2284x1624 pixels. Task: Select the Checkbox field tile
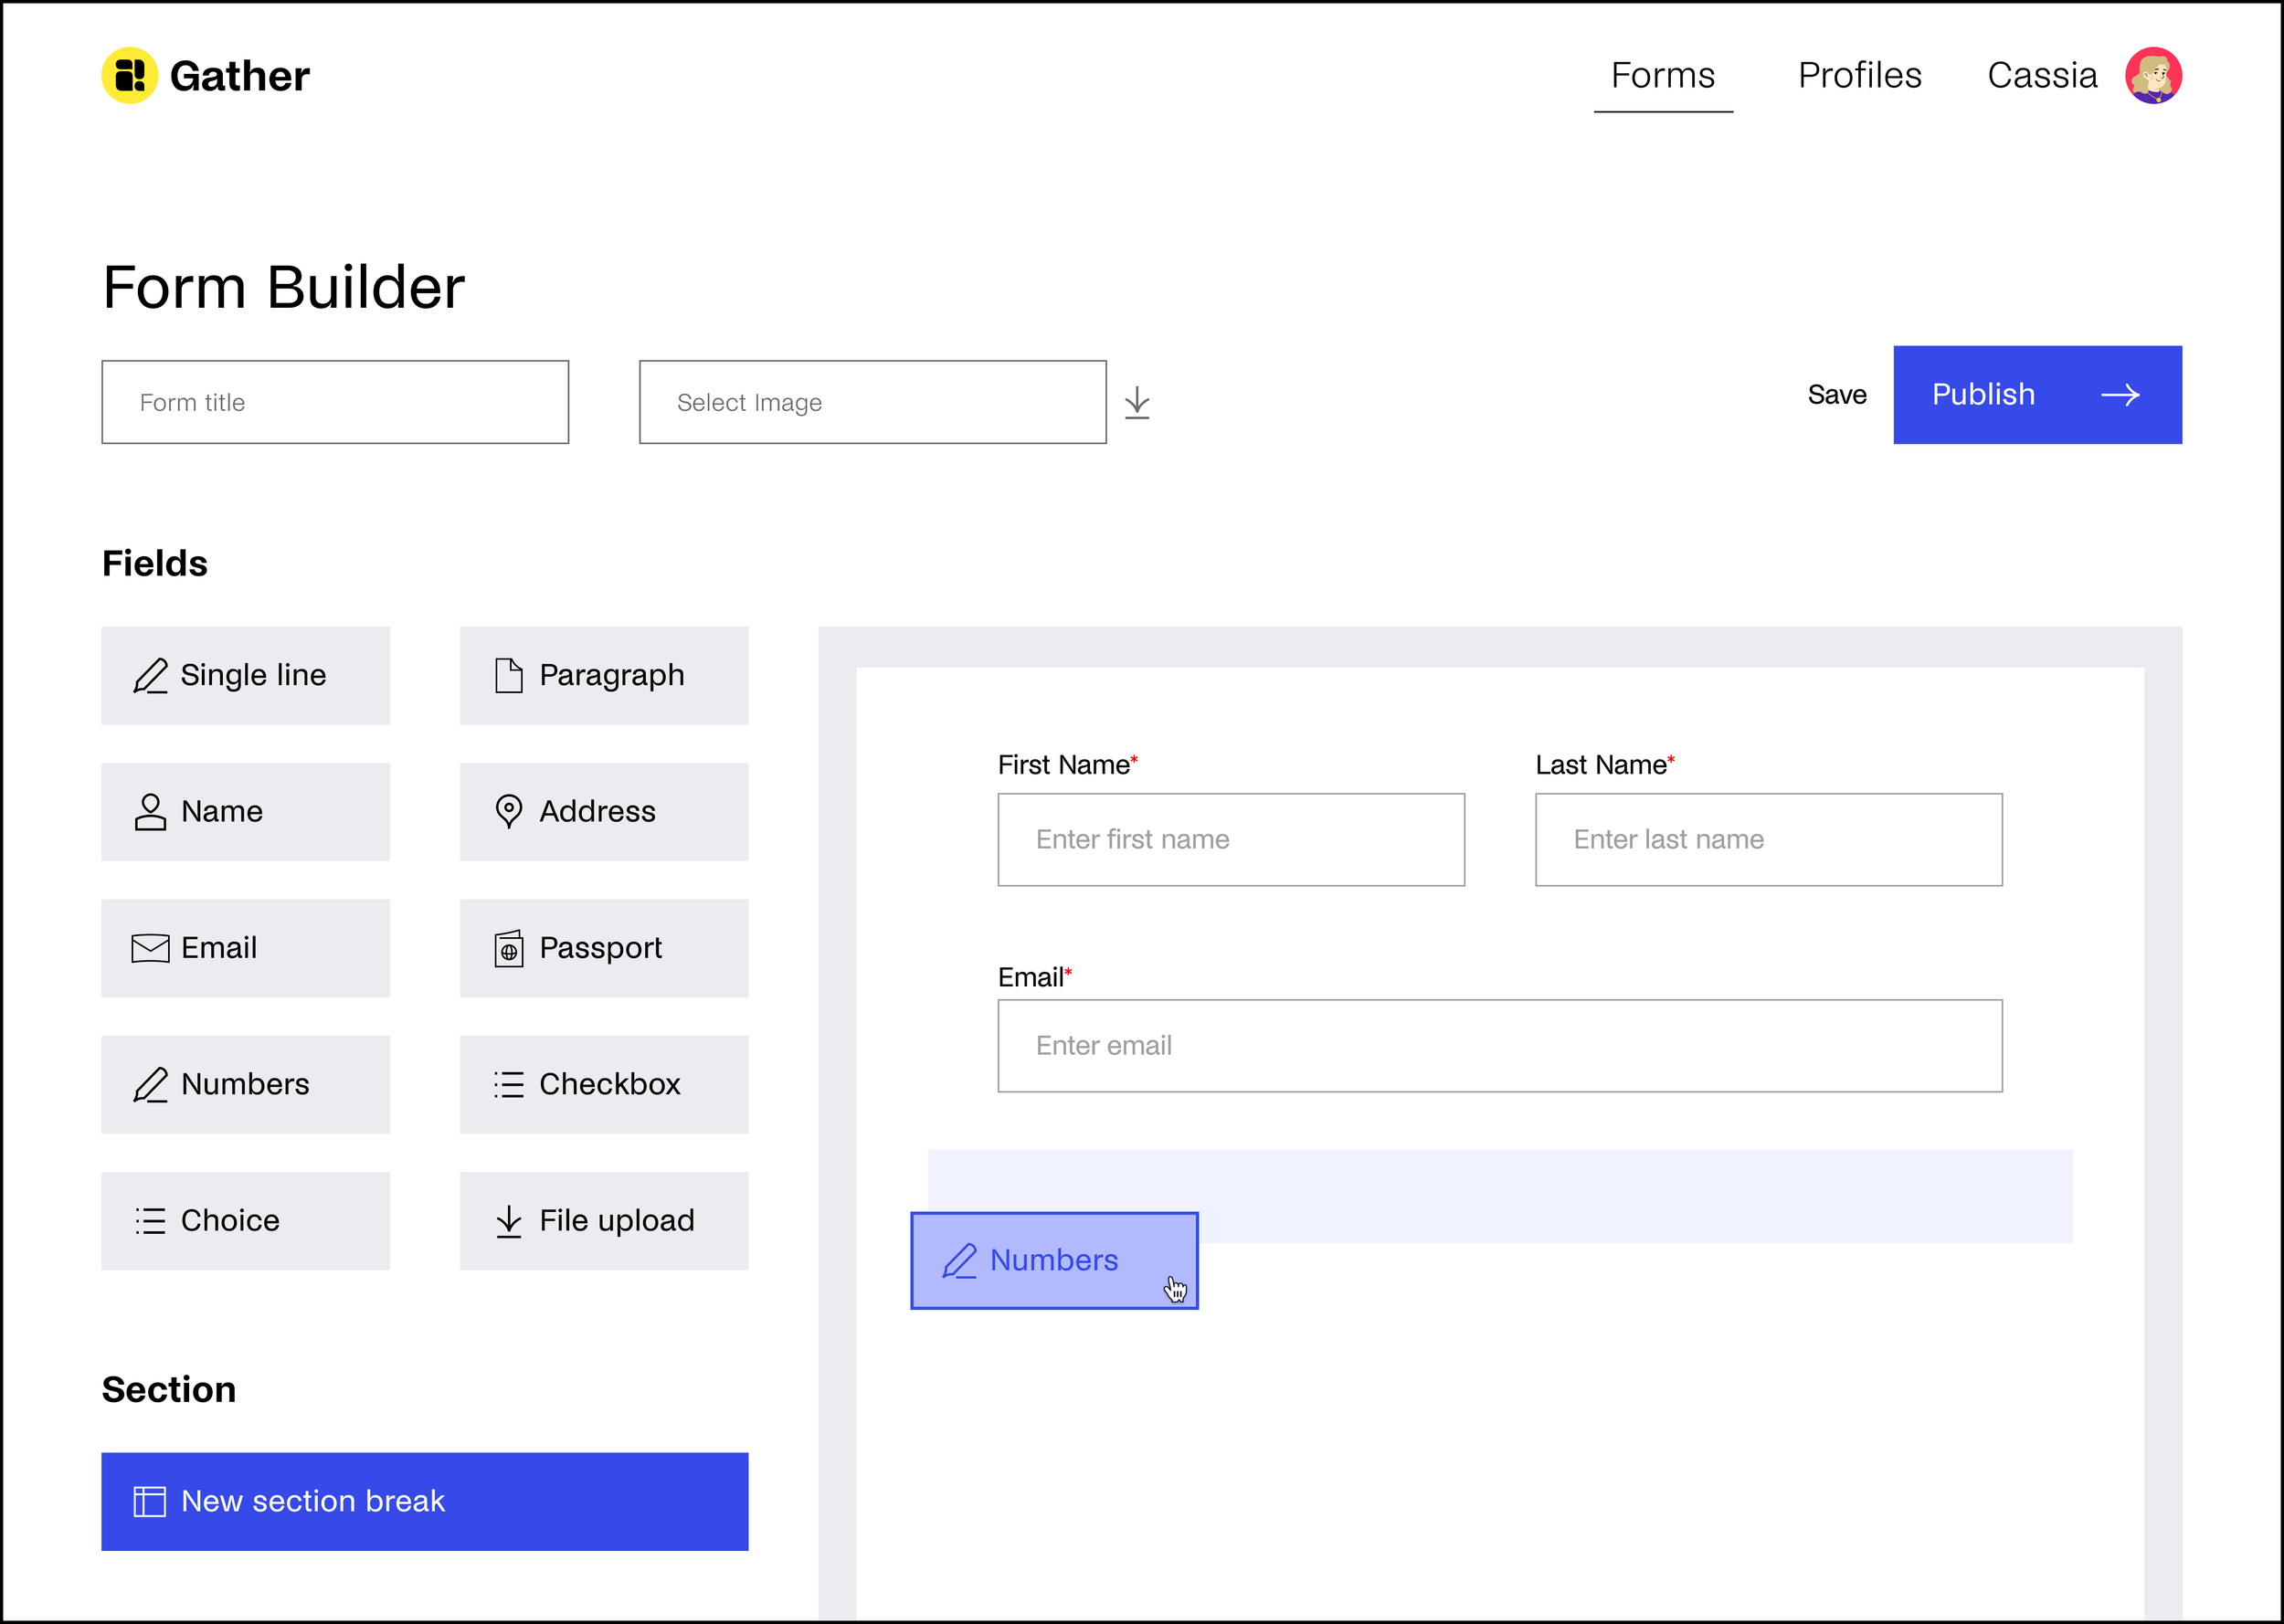point(603,1084)
